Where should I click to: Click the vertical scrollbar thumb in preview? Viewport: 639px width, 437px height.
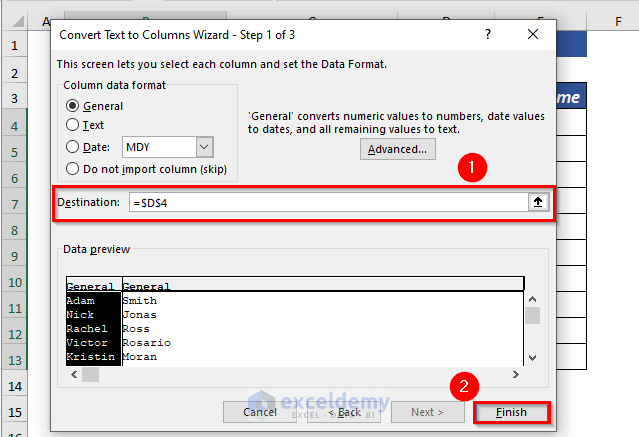pos(532,316)
